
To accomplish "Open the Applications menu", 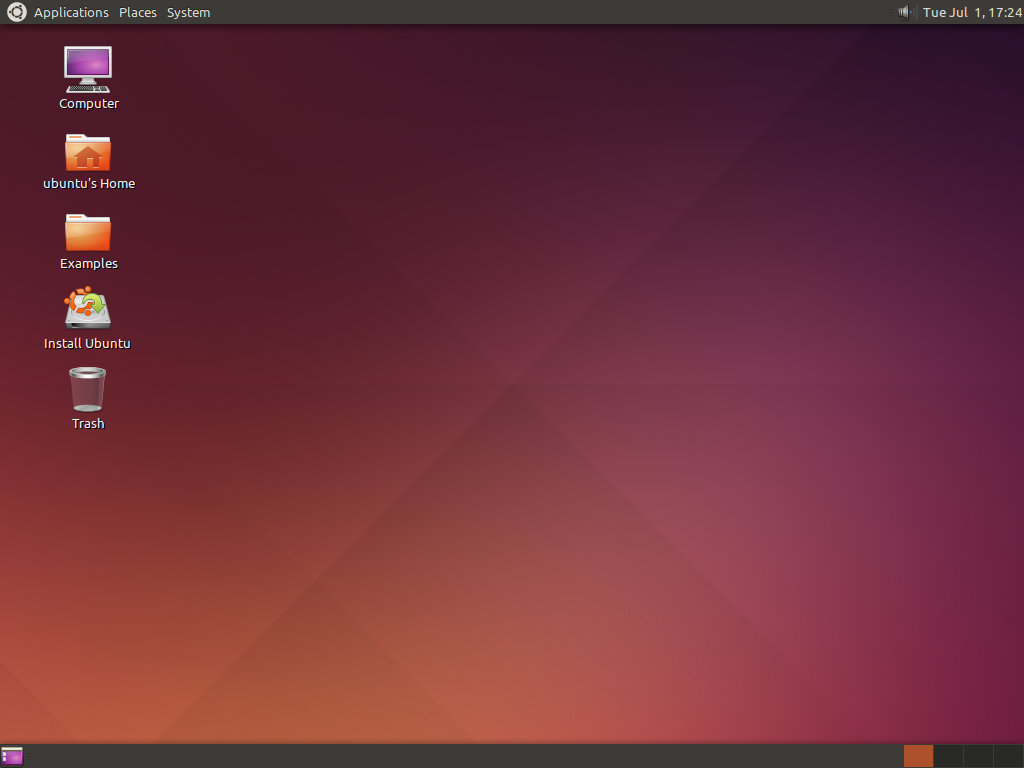I will coord(71,12).
